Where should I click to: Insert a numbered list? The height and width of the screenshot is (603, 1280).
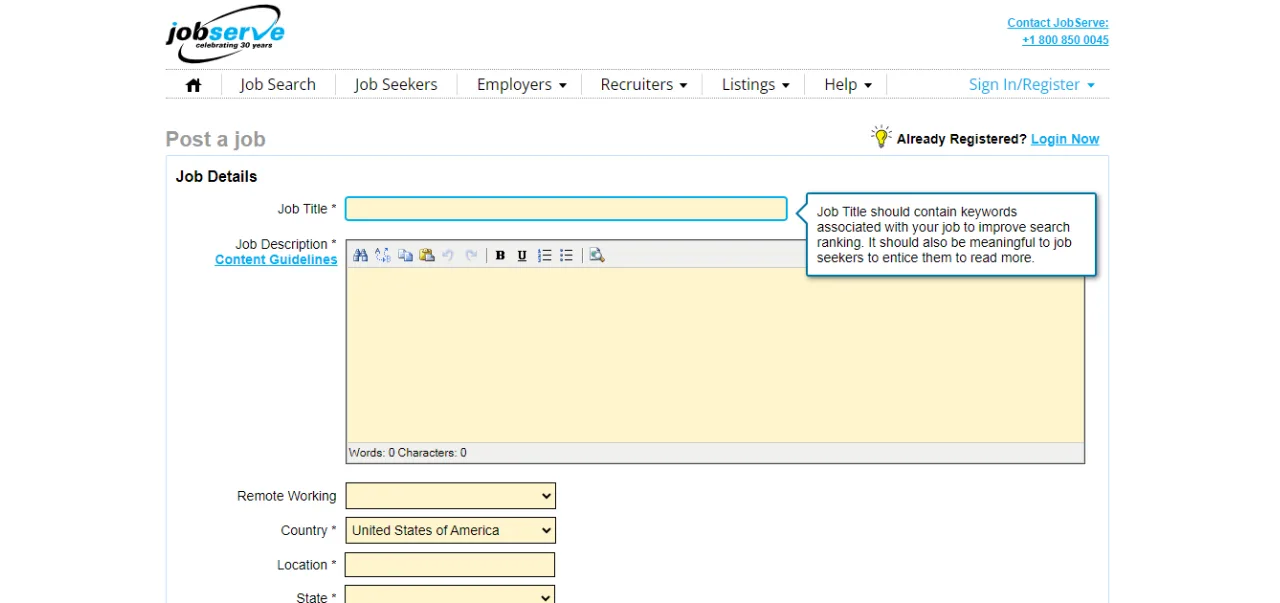click(545, 255)
